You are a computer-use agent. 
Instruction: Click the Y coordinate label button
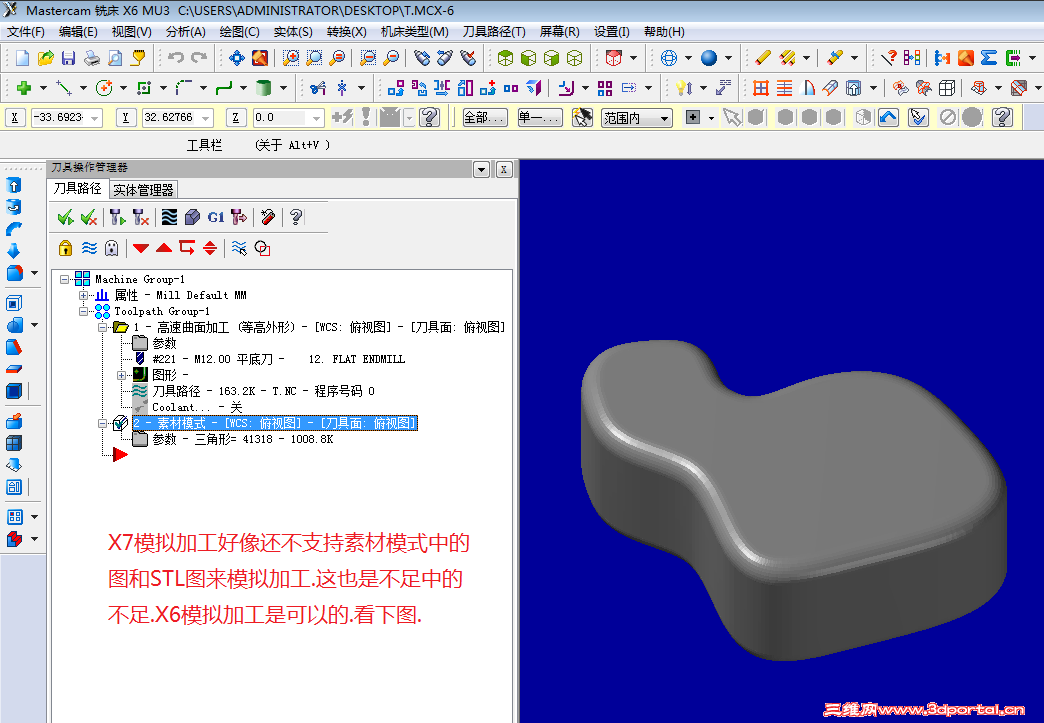[x=125, y=118]
